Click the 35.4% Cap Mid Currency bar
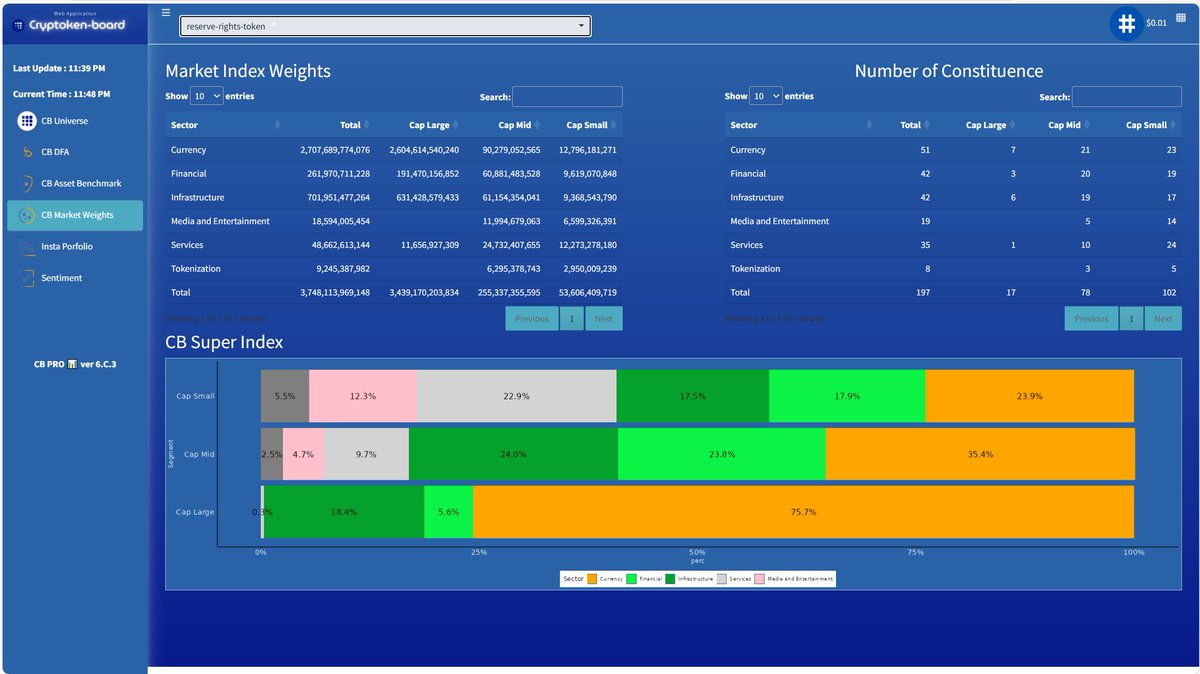The width and height of the screenshot is (1200, 674). [980, 454]
